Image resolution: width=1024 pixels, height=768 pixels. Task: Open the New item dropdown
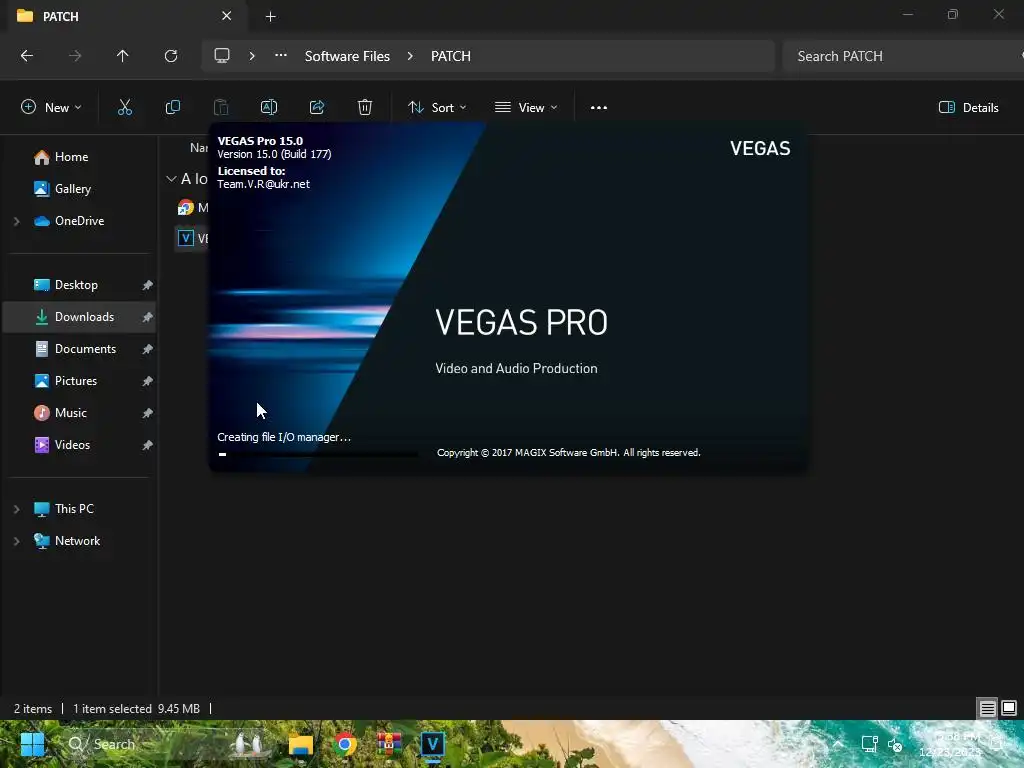(51, 108)
